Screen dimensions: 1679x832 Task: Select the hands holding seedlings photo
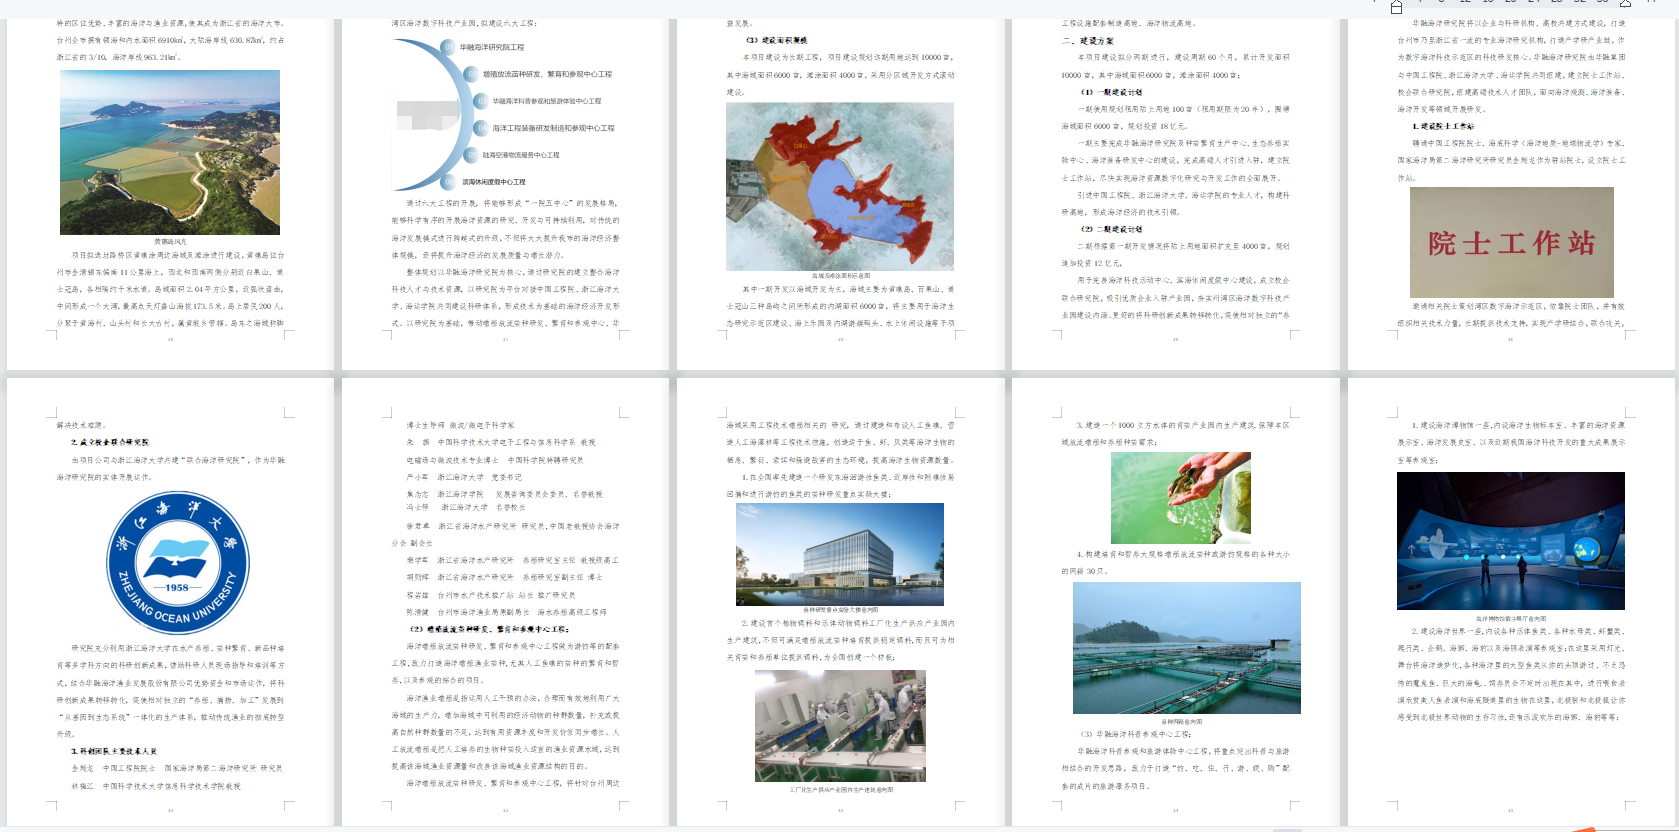point(1180,498)
